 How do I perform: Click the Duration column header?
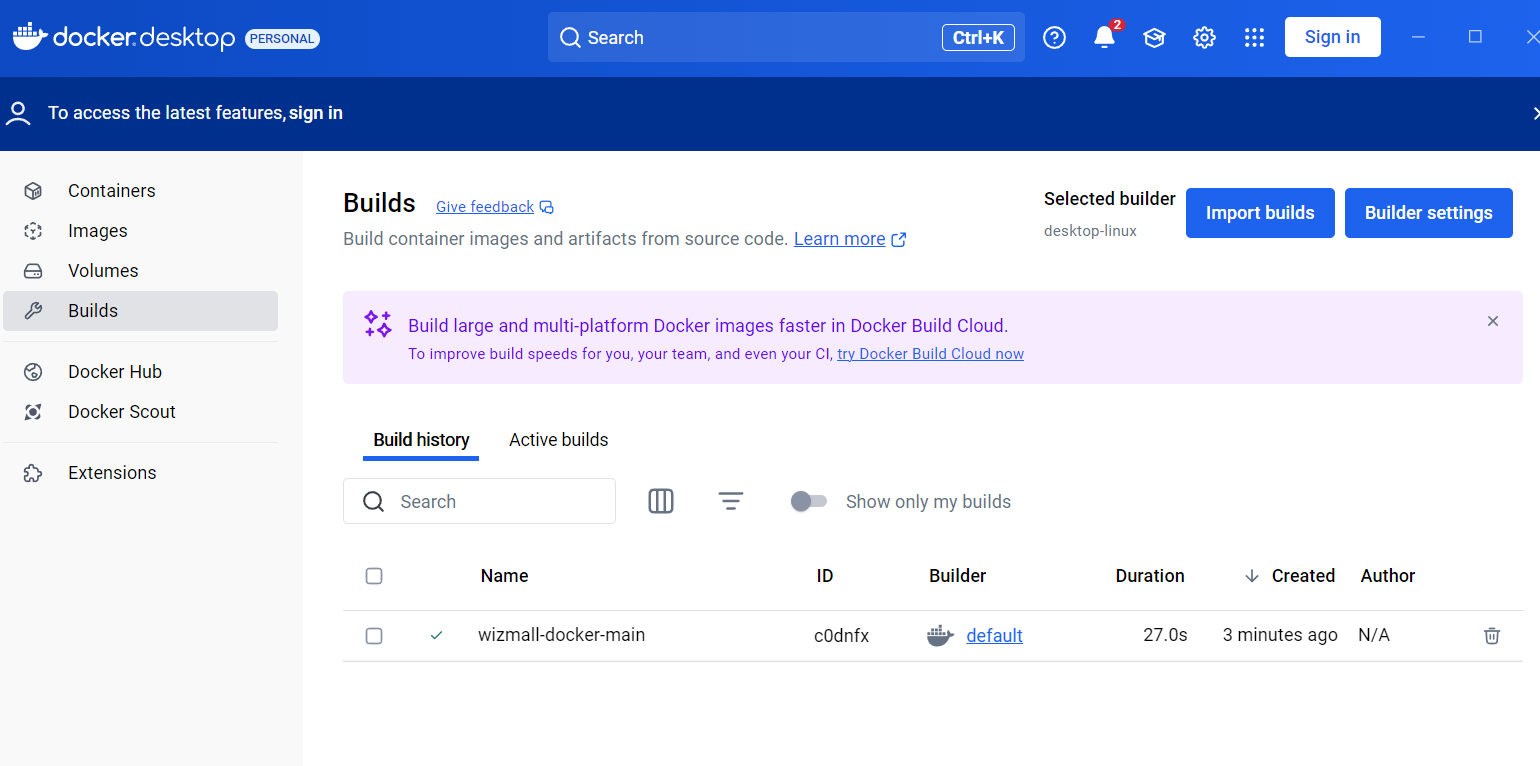(x=1150, y=576)
